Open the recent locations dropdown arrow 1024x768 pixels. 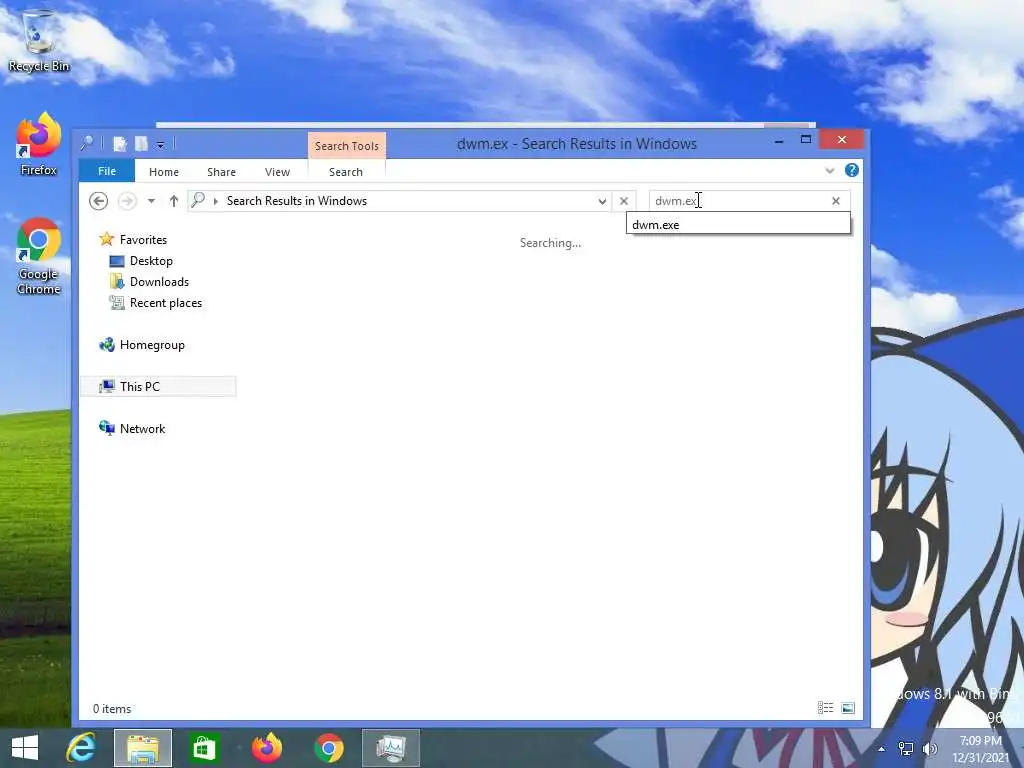(152, 201)
